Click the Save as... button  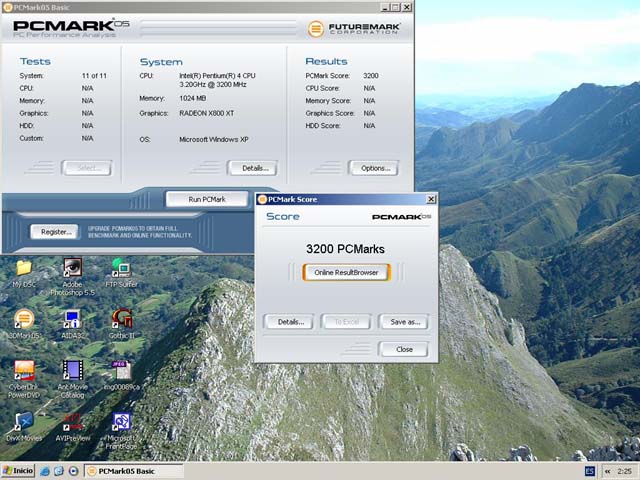pyautogui.click(x=404, y=322)
